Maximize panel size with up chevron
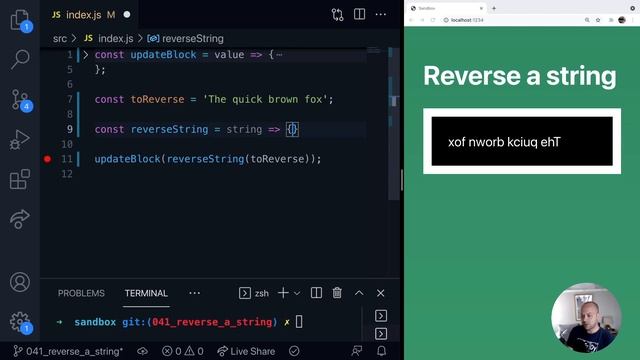The height and width of the screenshot is (360, 640). coord(359,293)
